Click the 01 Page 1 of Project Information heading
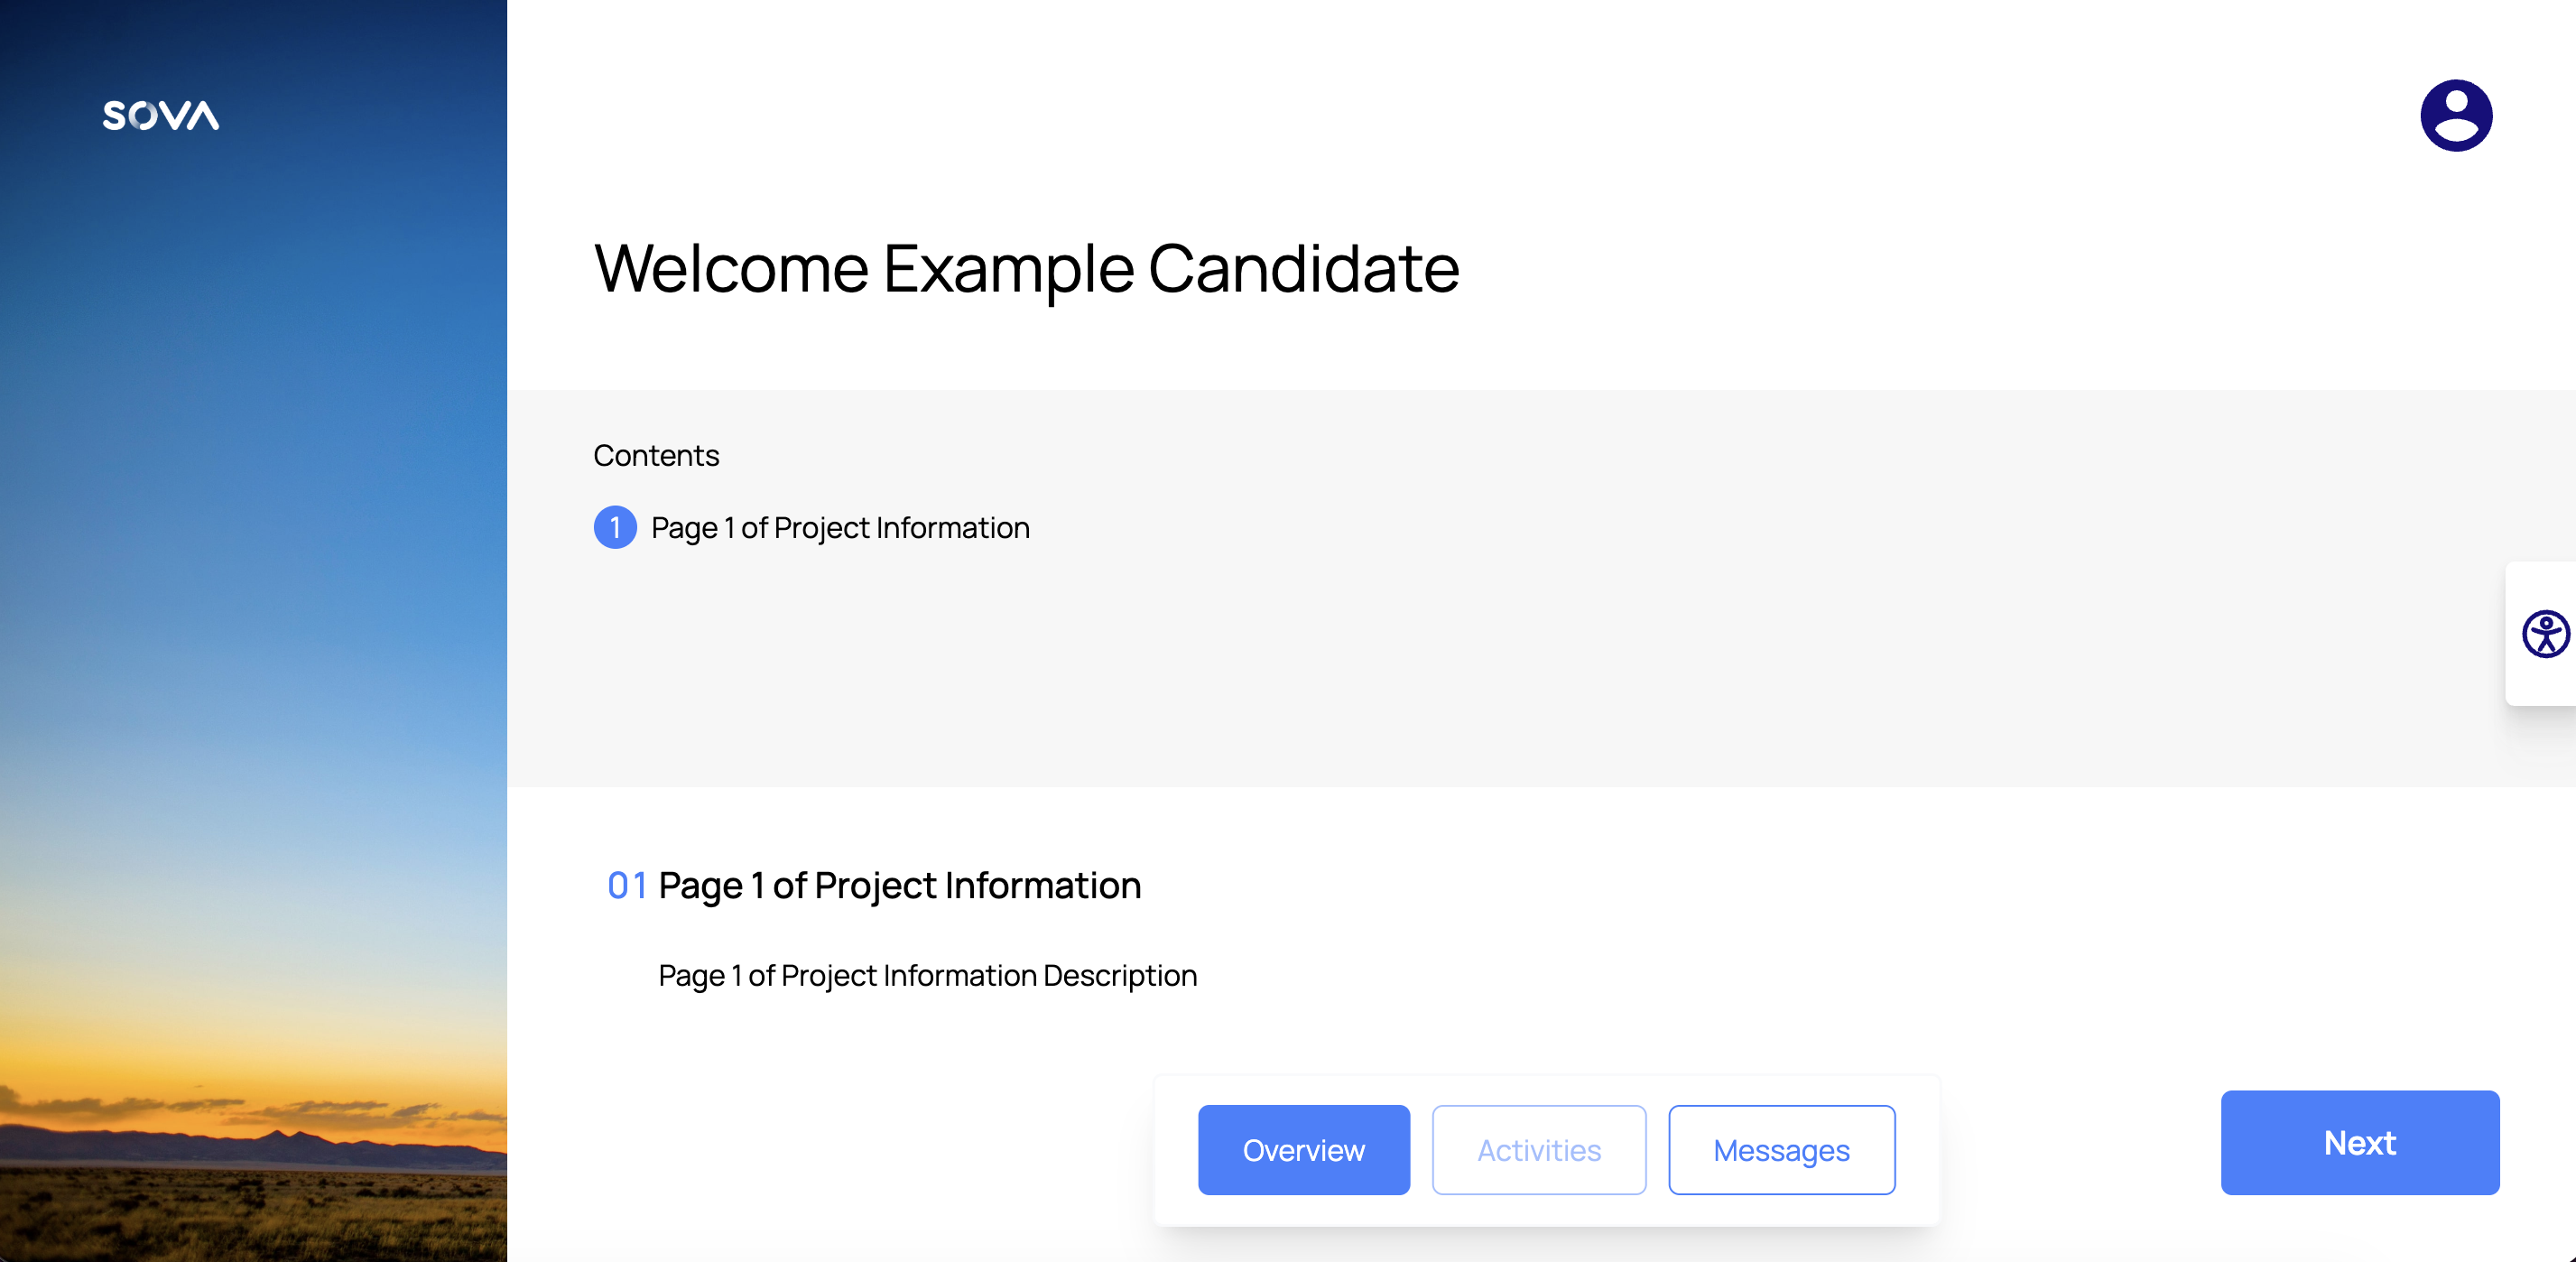 click(874, 885)
